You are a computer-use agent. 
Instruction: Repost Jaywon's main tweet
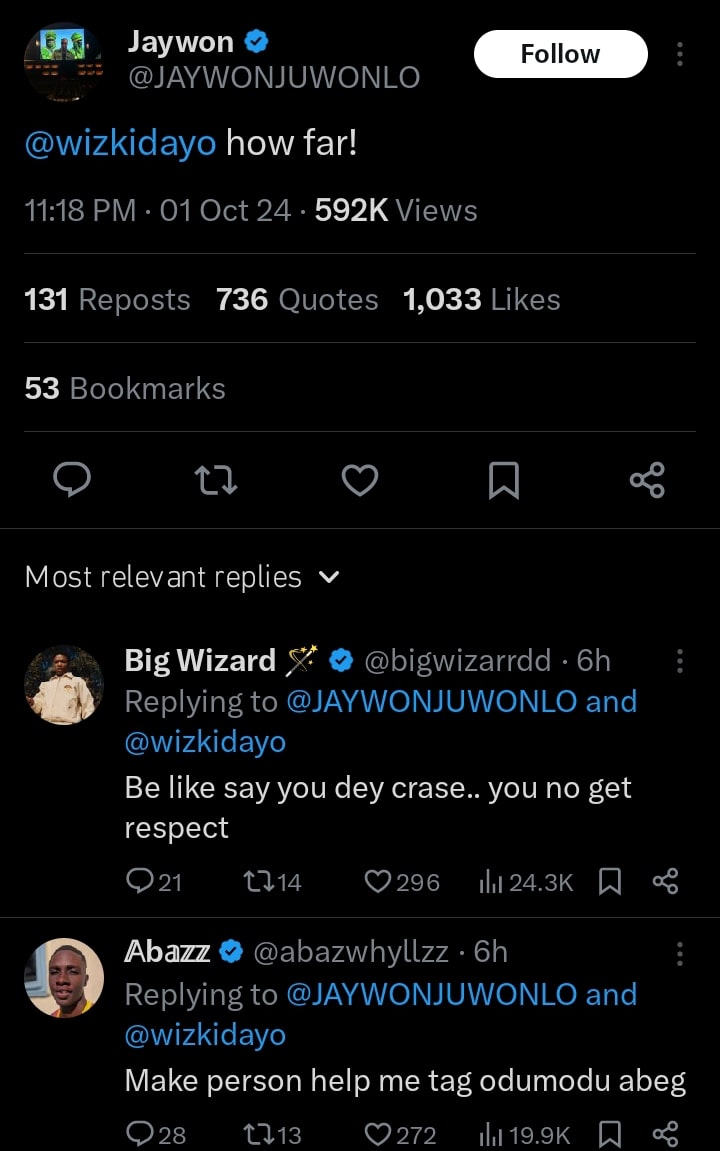point(215,481)
